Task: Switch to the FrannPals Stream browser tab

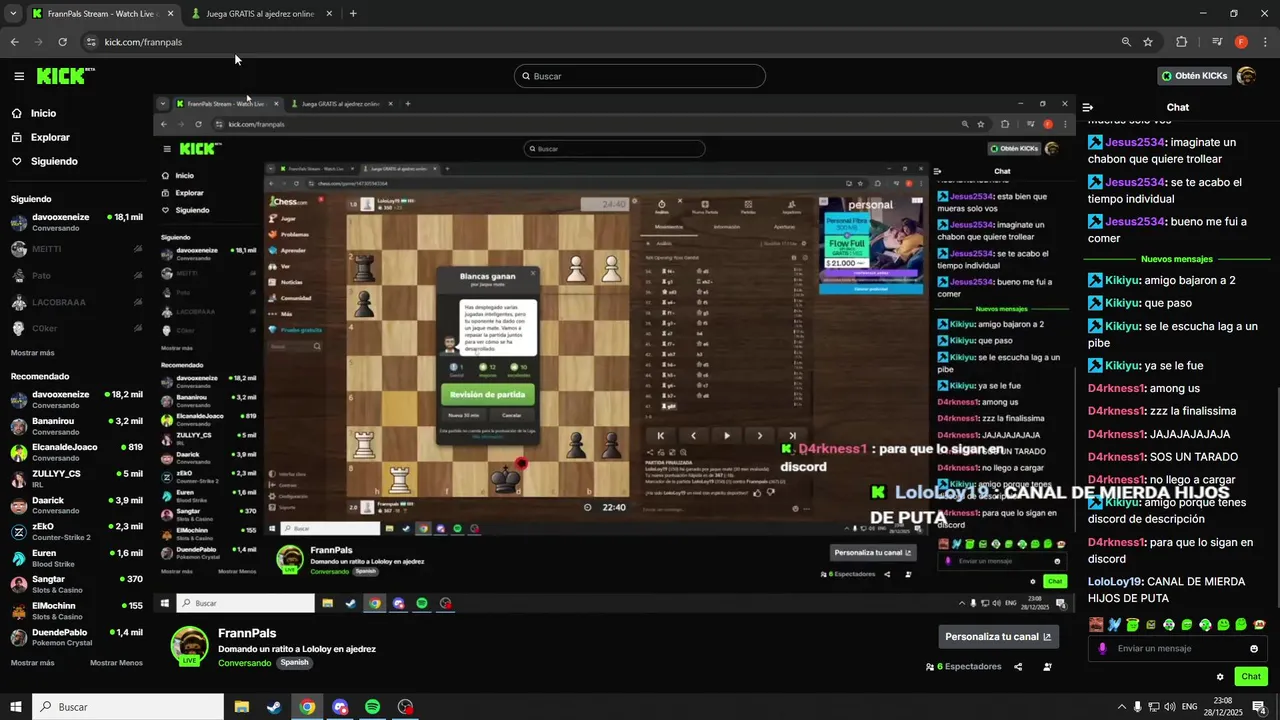Action: (101, 14)
